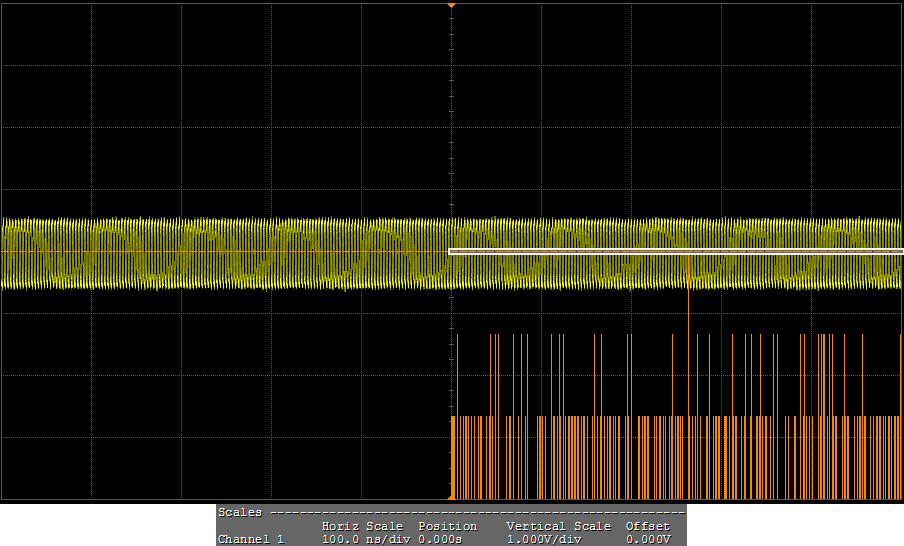This screenshot has height=546, width=904.
Task: Click the Offset column heading
Action: pyautogui.click(x=647, y=526)
